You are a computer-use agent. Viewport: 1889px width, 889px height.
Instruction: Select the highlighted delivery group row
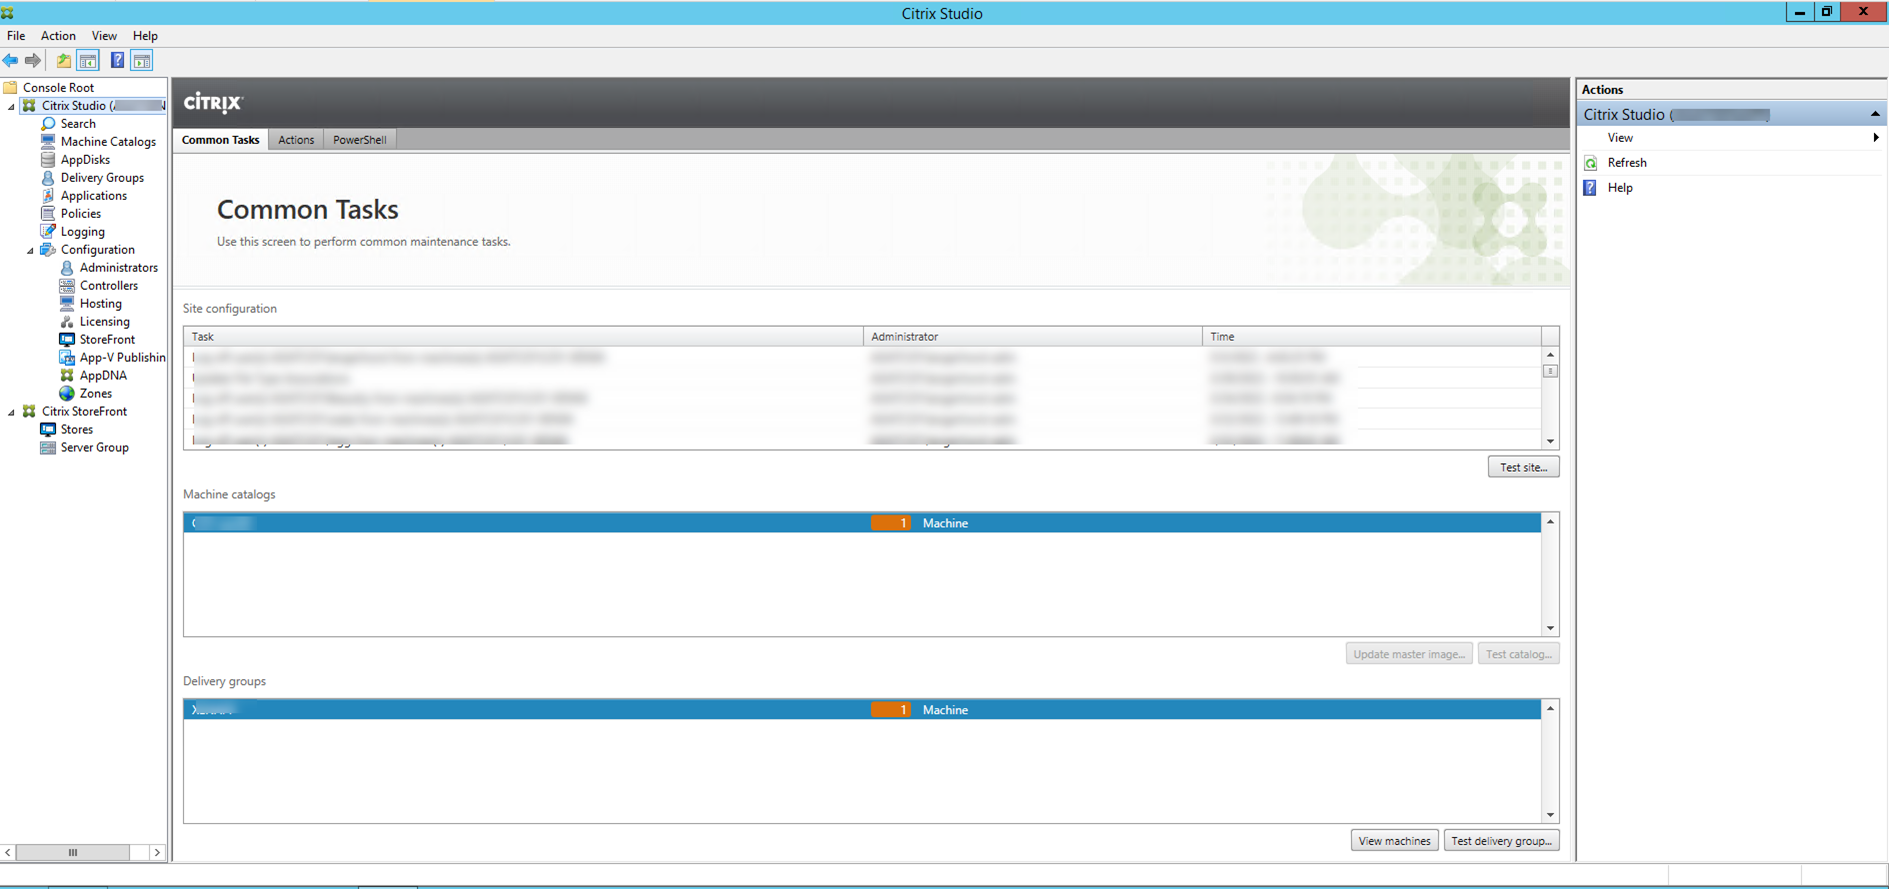pos(862,710)
